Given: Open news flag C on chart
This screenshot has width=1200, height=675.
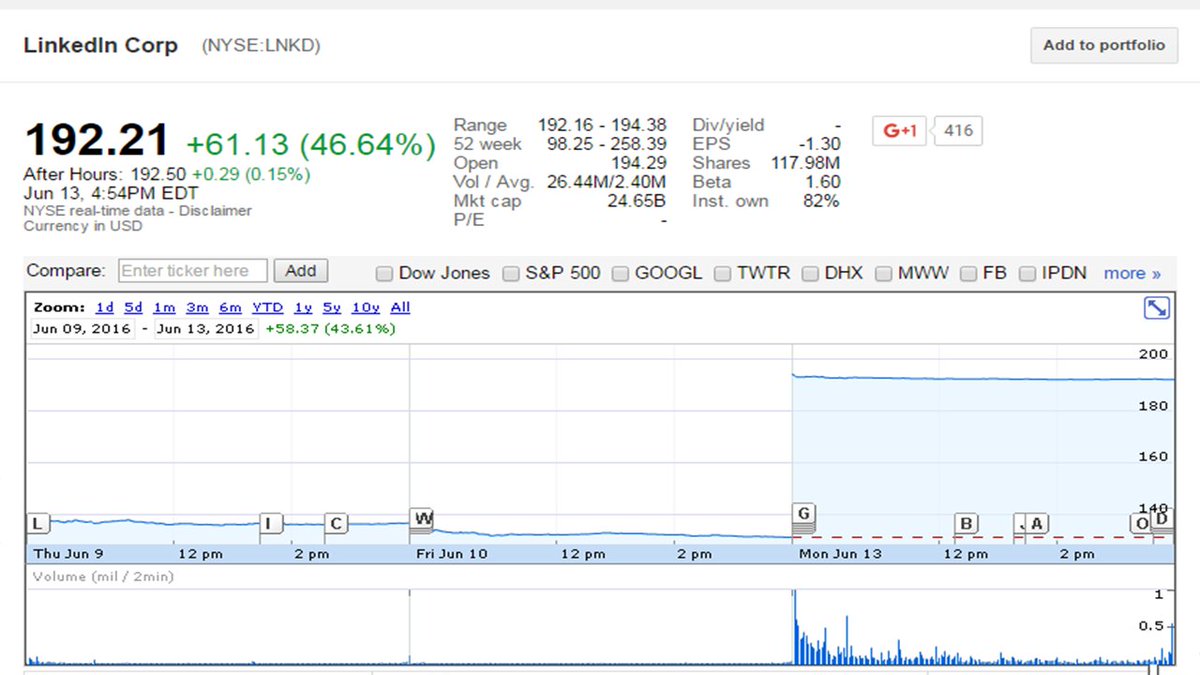Looking at the screenshot, I should pos(336,523).
